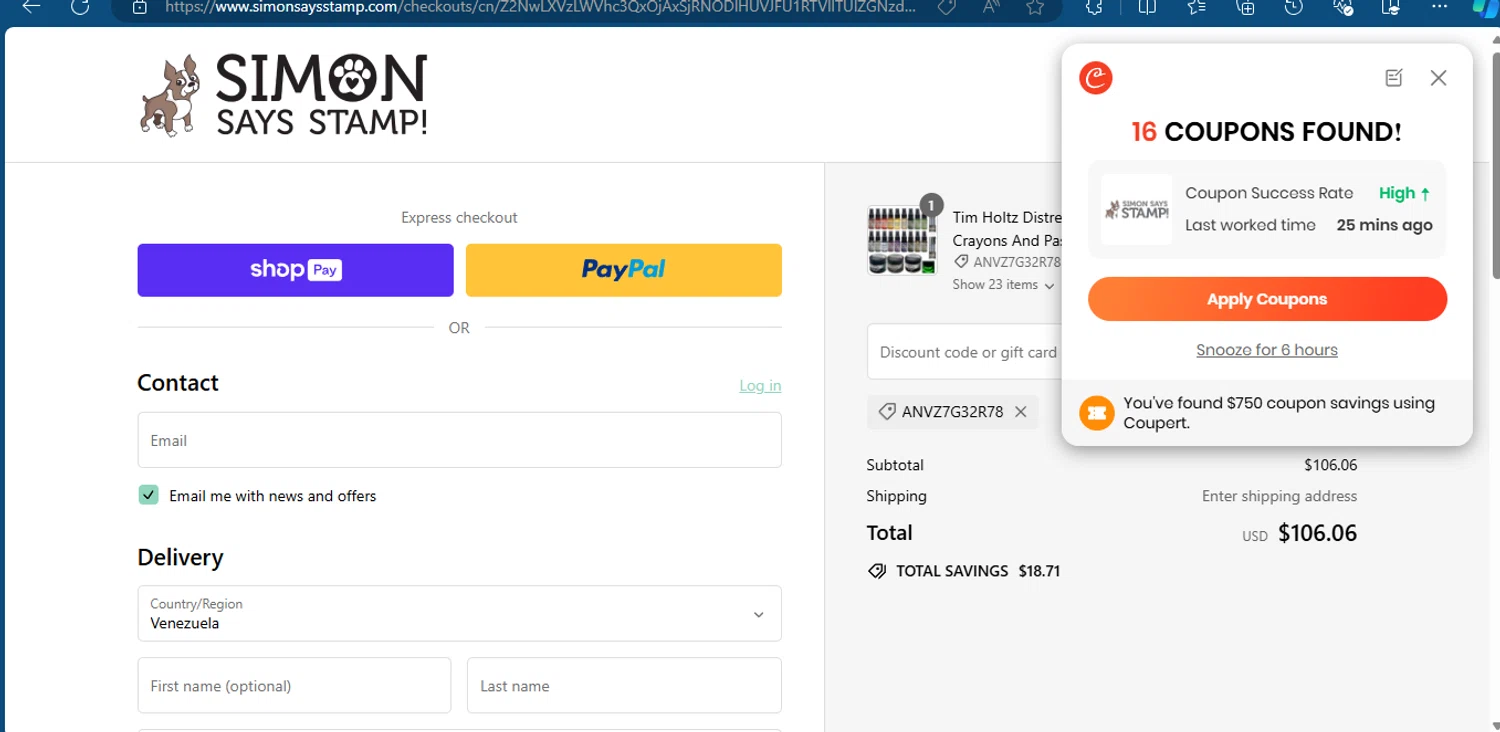Click the Apply Coupons button
Viewport: 1500px width, 732px height.
click(1267, 299)
